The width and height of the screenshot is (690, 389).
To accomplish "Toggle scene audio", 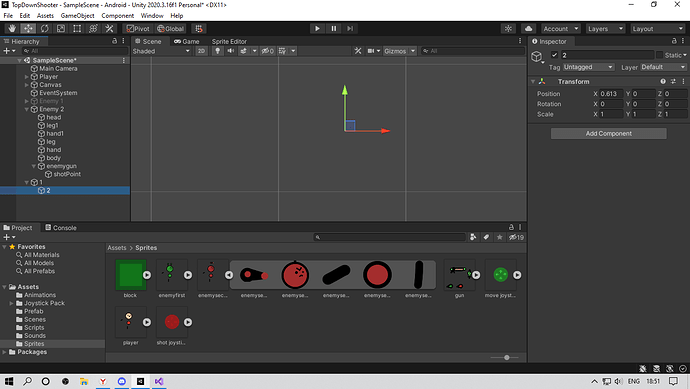I will (231, 51).
